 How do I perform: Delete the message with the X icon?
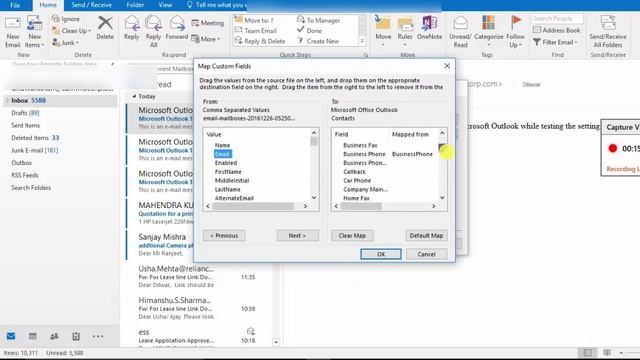[105, 28]
